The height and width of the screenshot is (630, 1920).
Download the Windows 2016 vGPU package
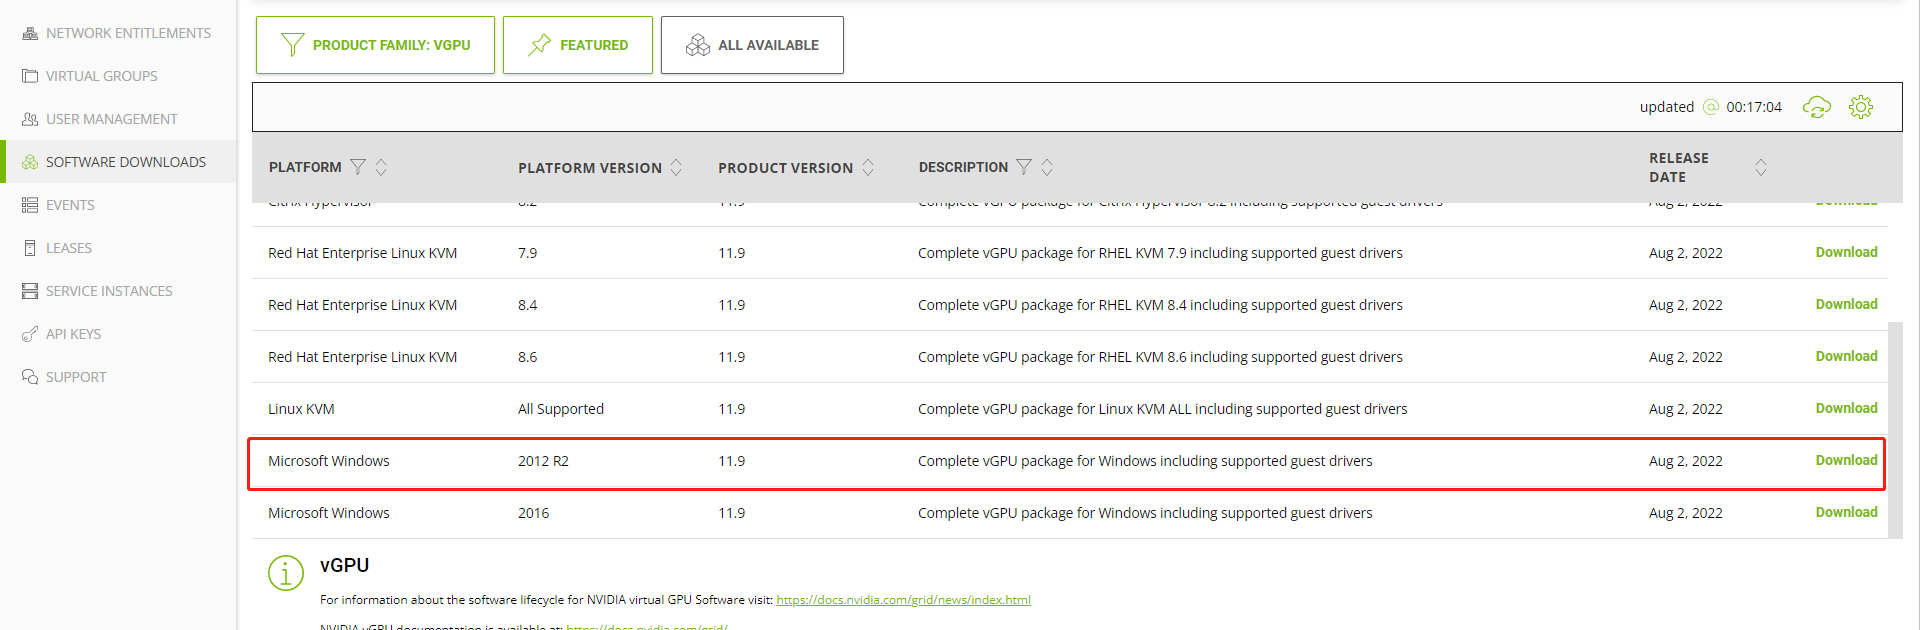point(1846,512)
